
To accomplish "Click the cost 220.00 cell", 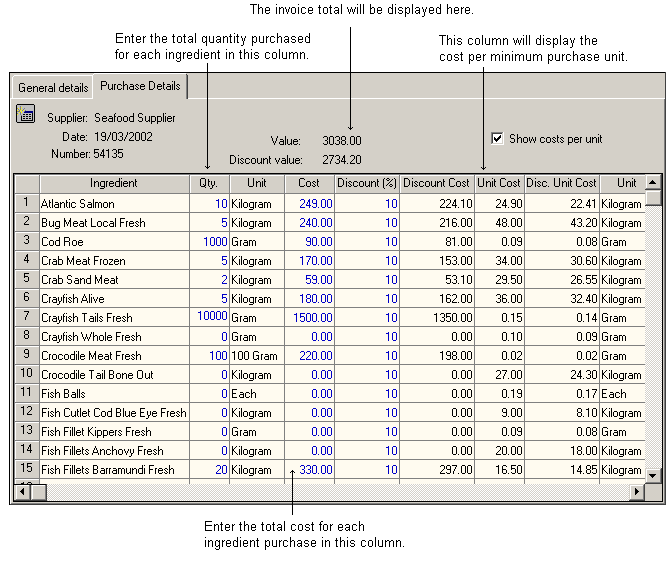I will [309, 356].
